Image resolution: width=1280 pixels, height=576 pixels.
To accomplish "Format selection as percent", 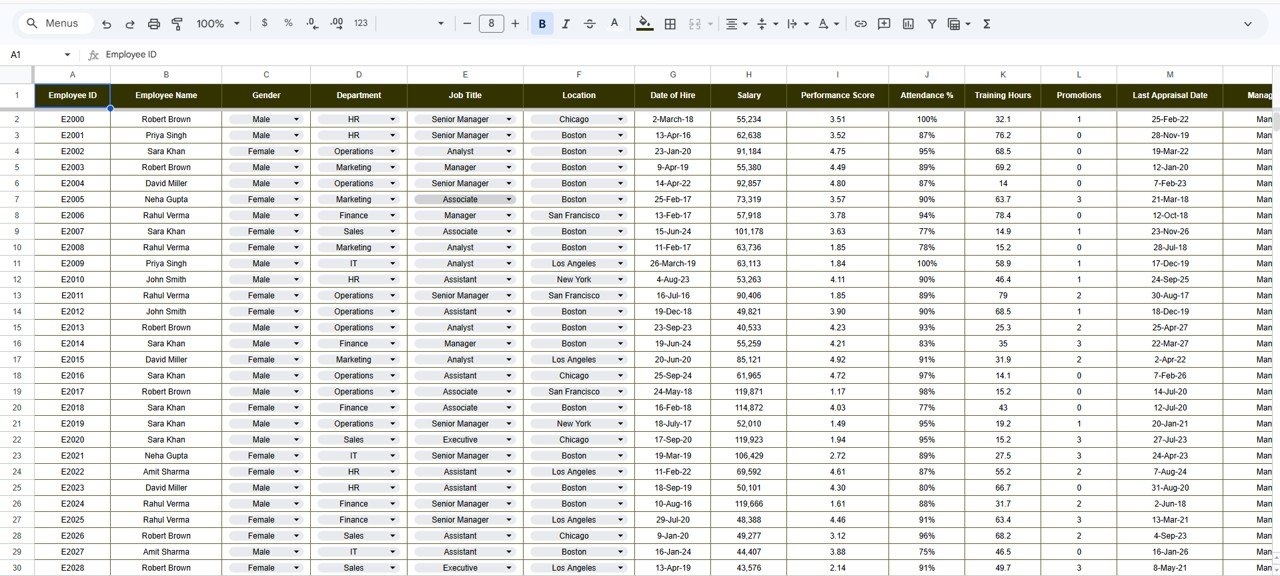I will (x=288, y=23).
